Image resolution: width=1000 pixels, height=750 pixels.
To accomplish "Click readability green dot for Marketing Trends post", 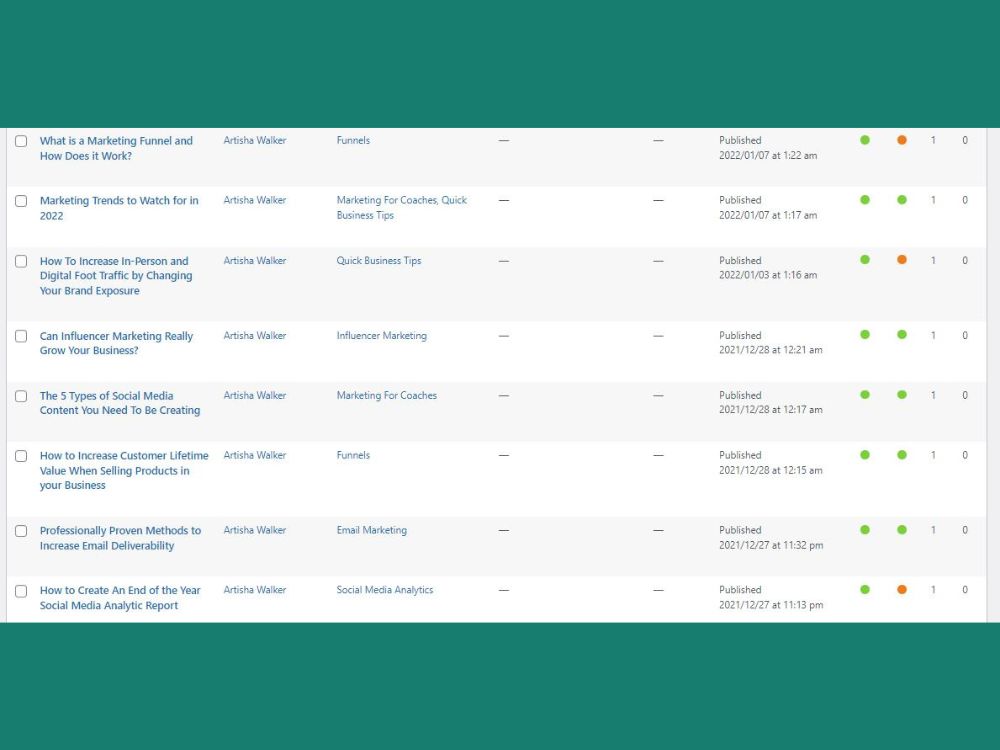I will tap(902, 200).
